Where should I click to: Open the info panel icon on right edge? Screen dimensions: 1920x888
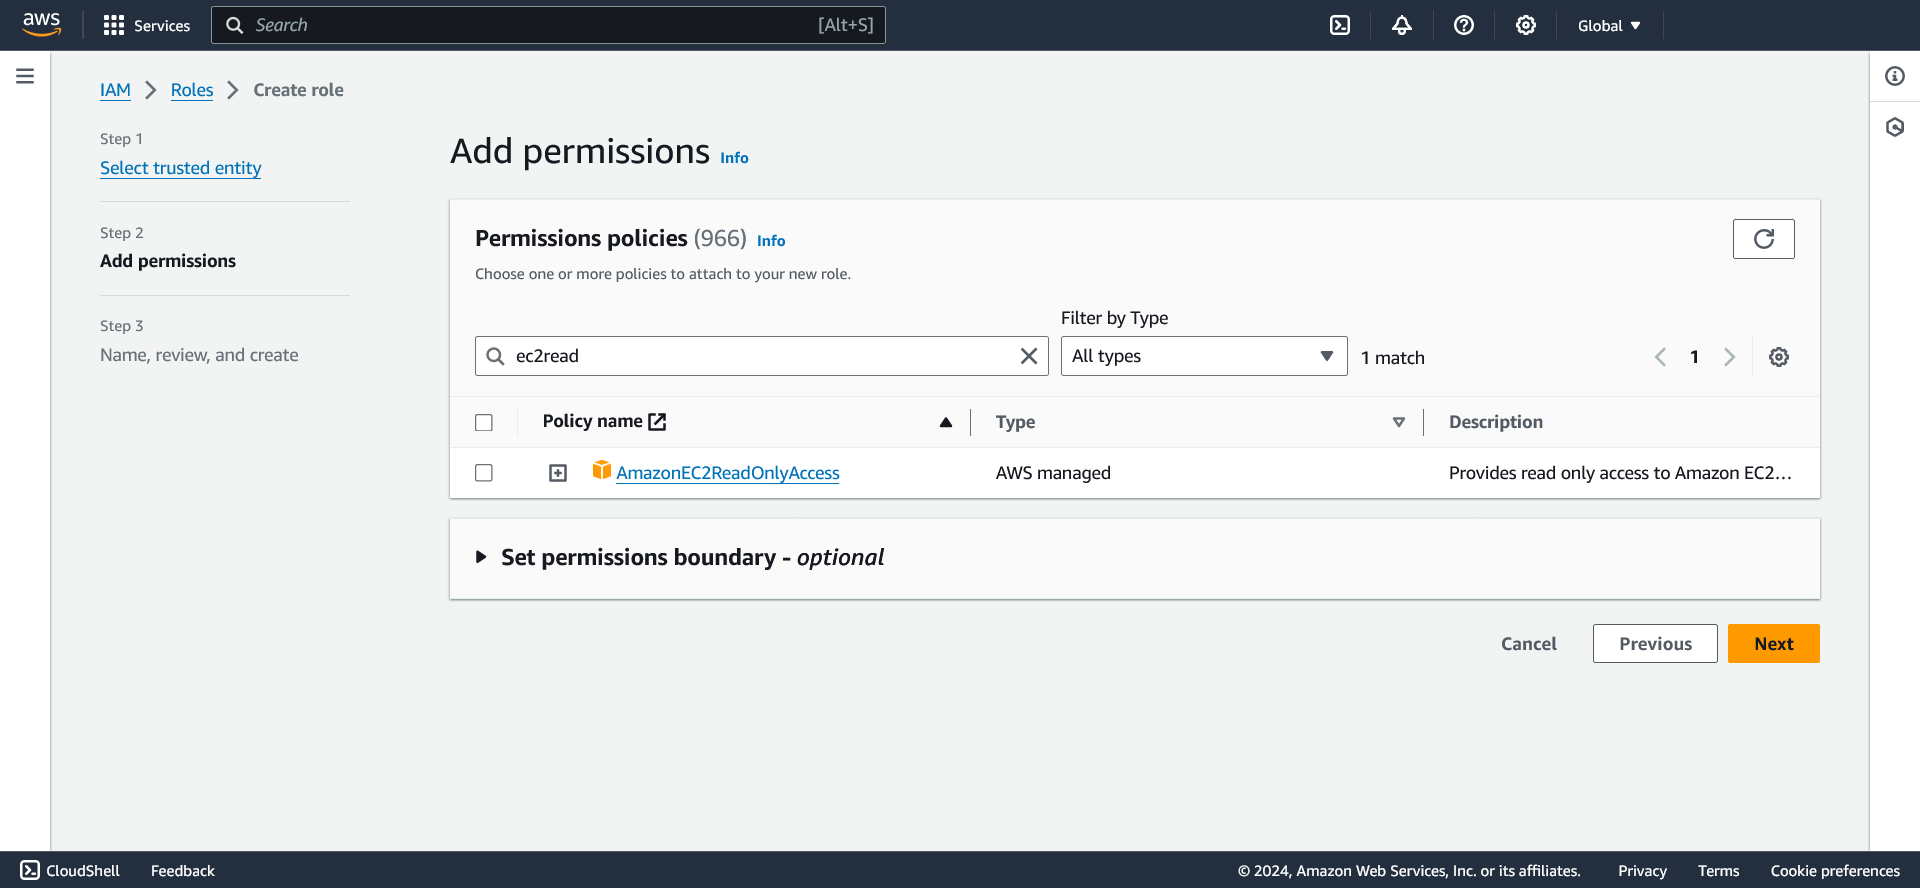tap(1895, 76)
